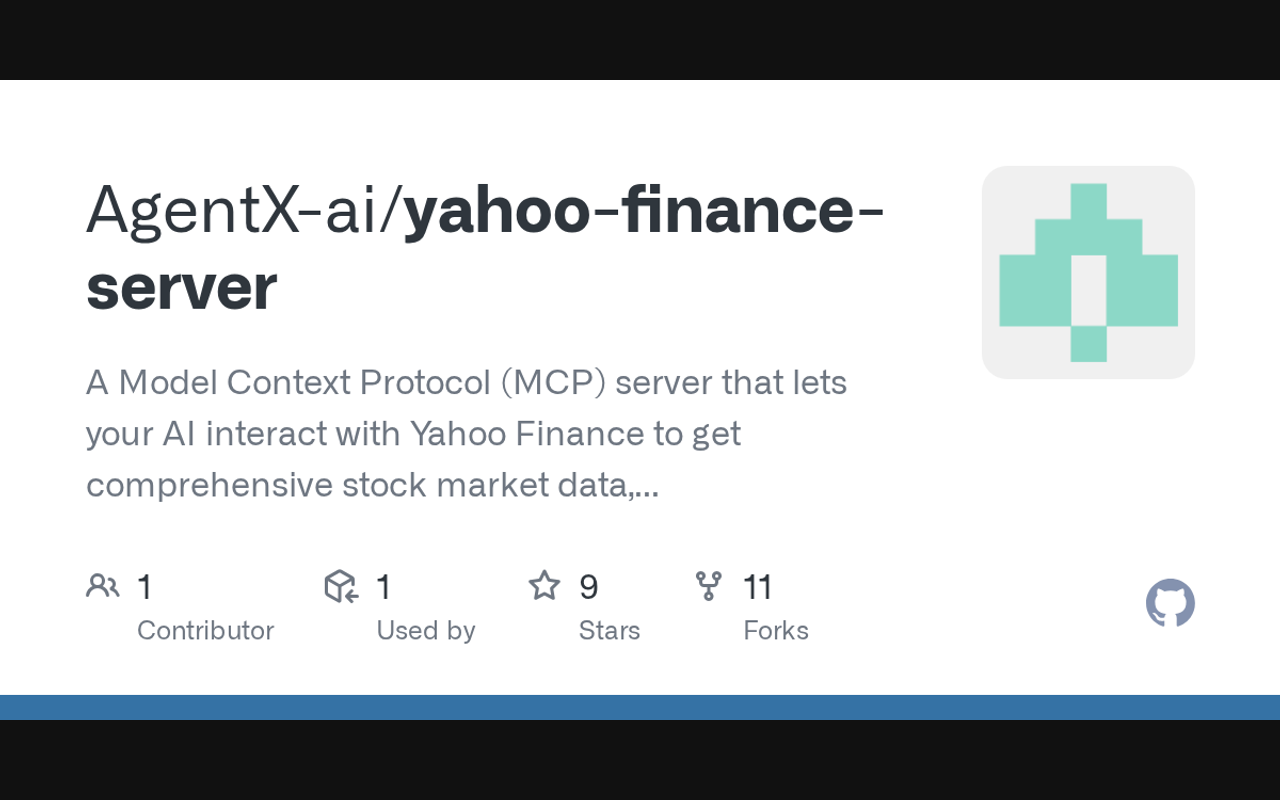
Task: Click the bold 'yahoo-finance-' title text
Action: tap(644, 212)
